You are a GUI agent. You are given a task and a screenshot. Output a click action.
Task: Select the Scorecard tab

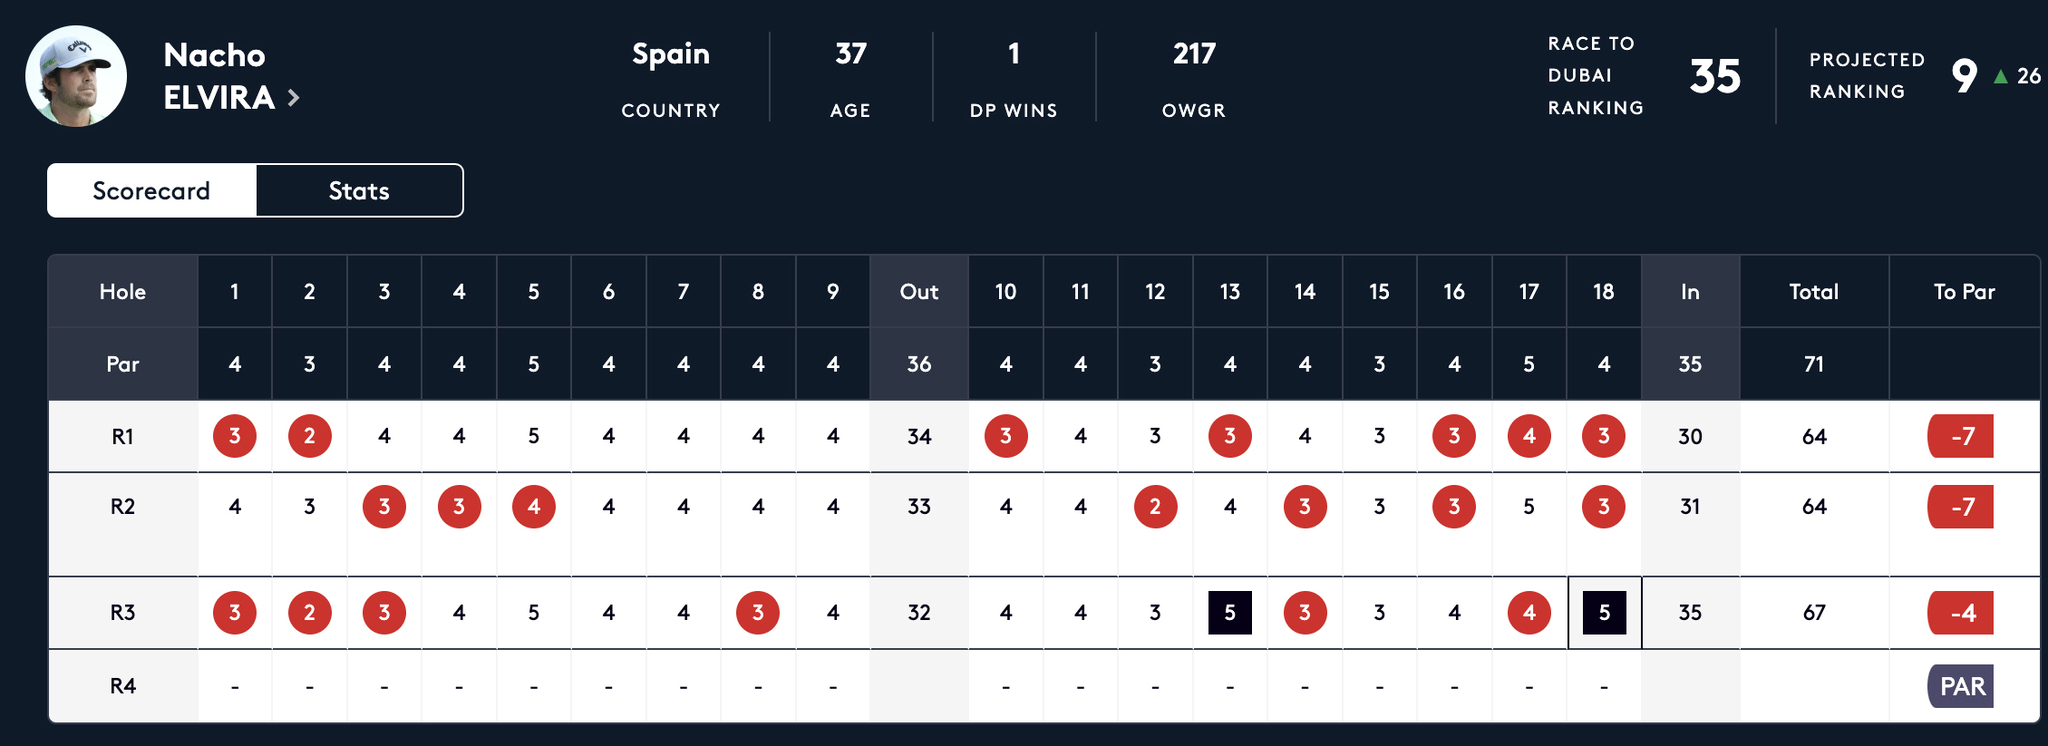click(152, 191)
